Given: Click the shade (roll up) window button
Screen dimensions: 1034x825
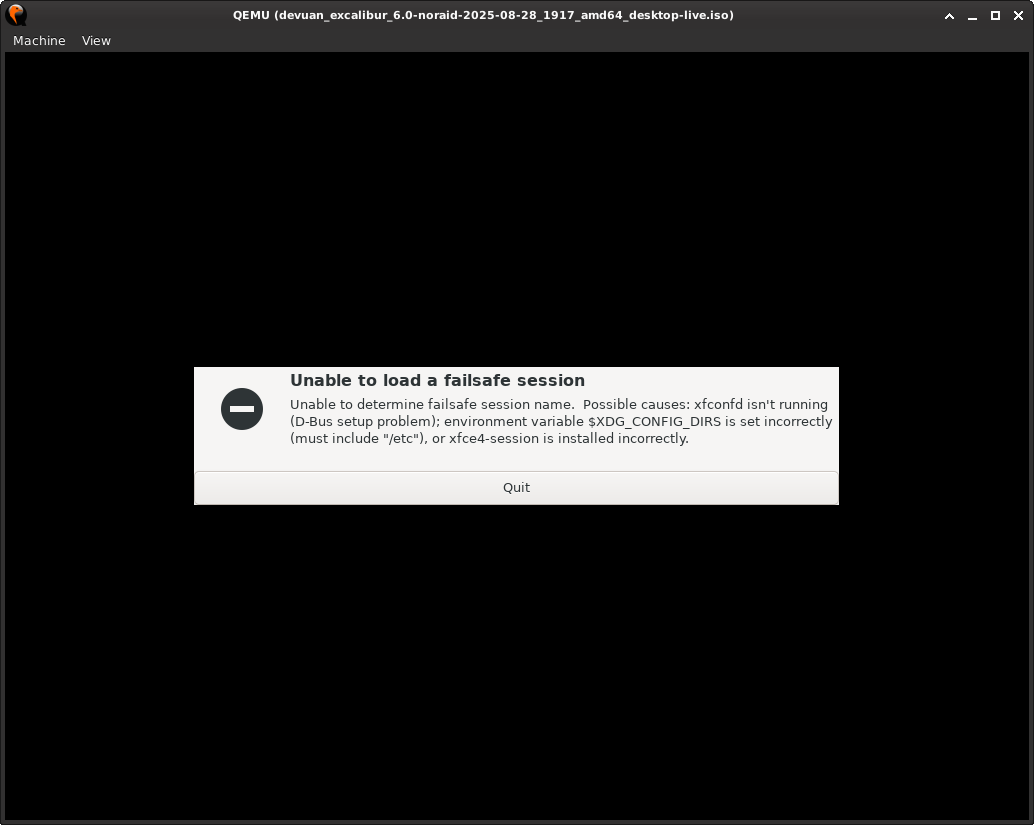Looking at the screenshot, I should click(950, 16).
